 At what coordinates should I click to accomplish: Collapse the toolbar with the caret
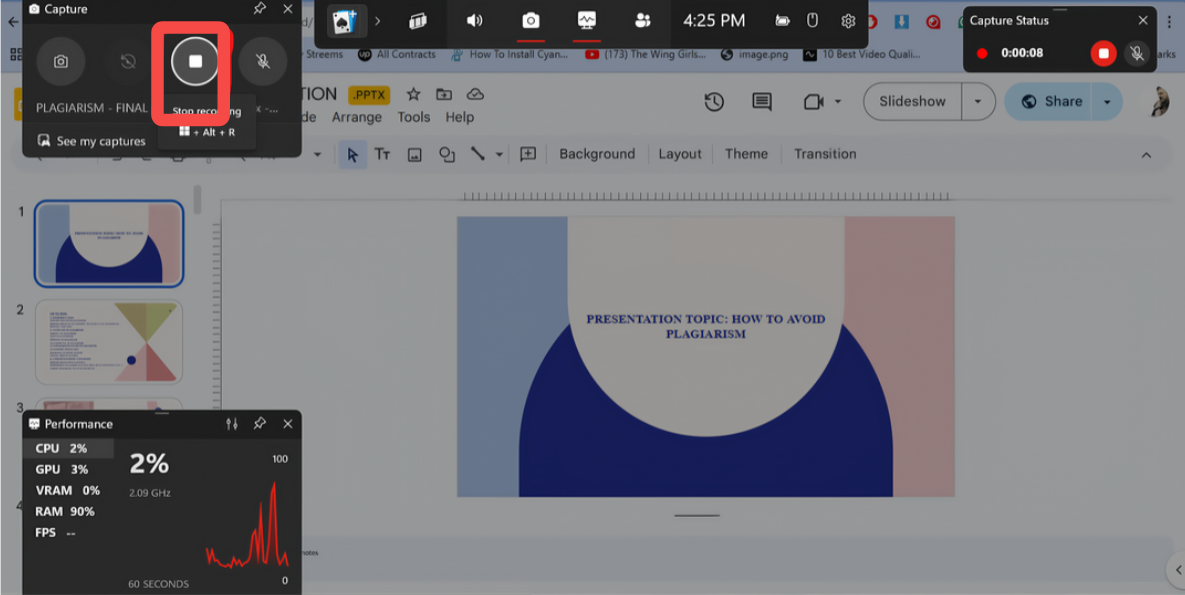(1146, 155)
